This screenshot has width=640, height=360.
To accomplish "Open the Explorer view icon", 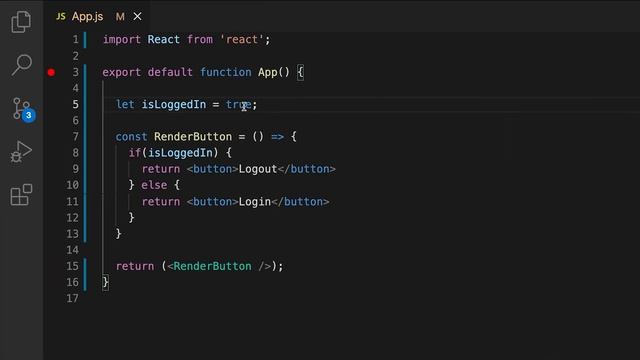I will point(21,21).
